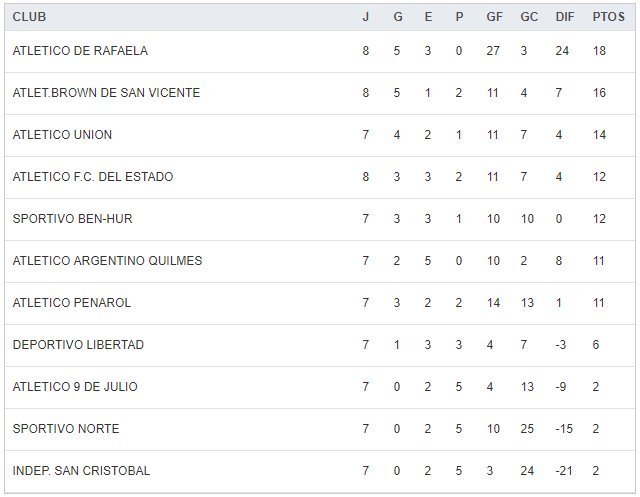The width and height of the screenshot is (640, 497).
Task: Select ATLETICO ARGENTINO QUILMES club name
Action: 107,261
